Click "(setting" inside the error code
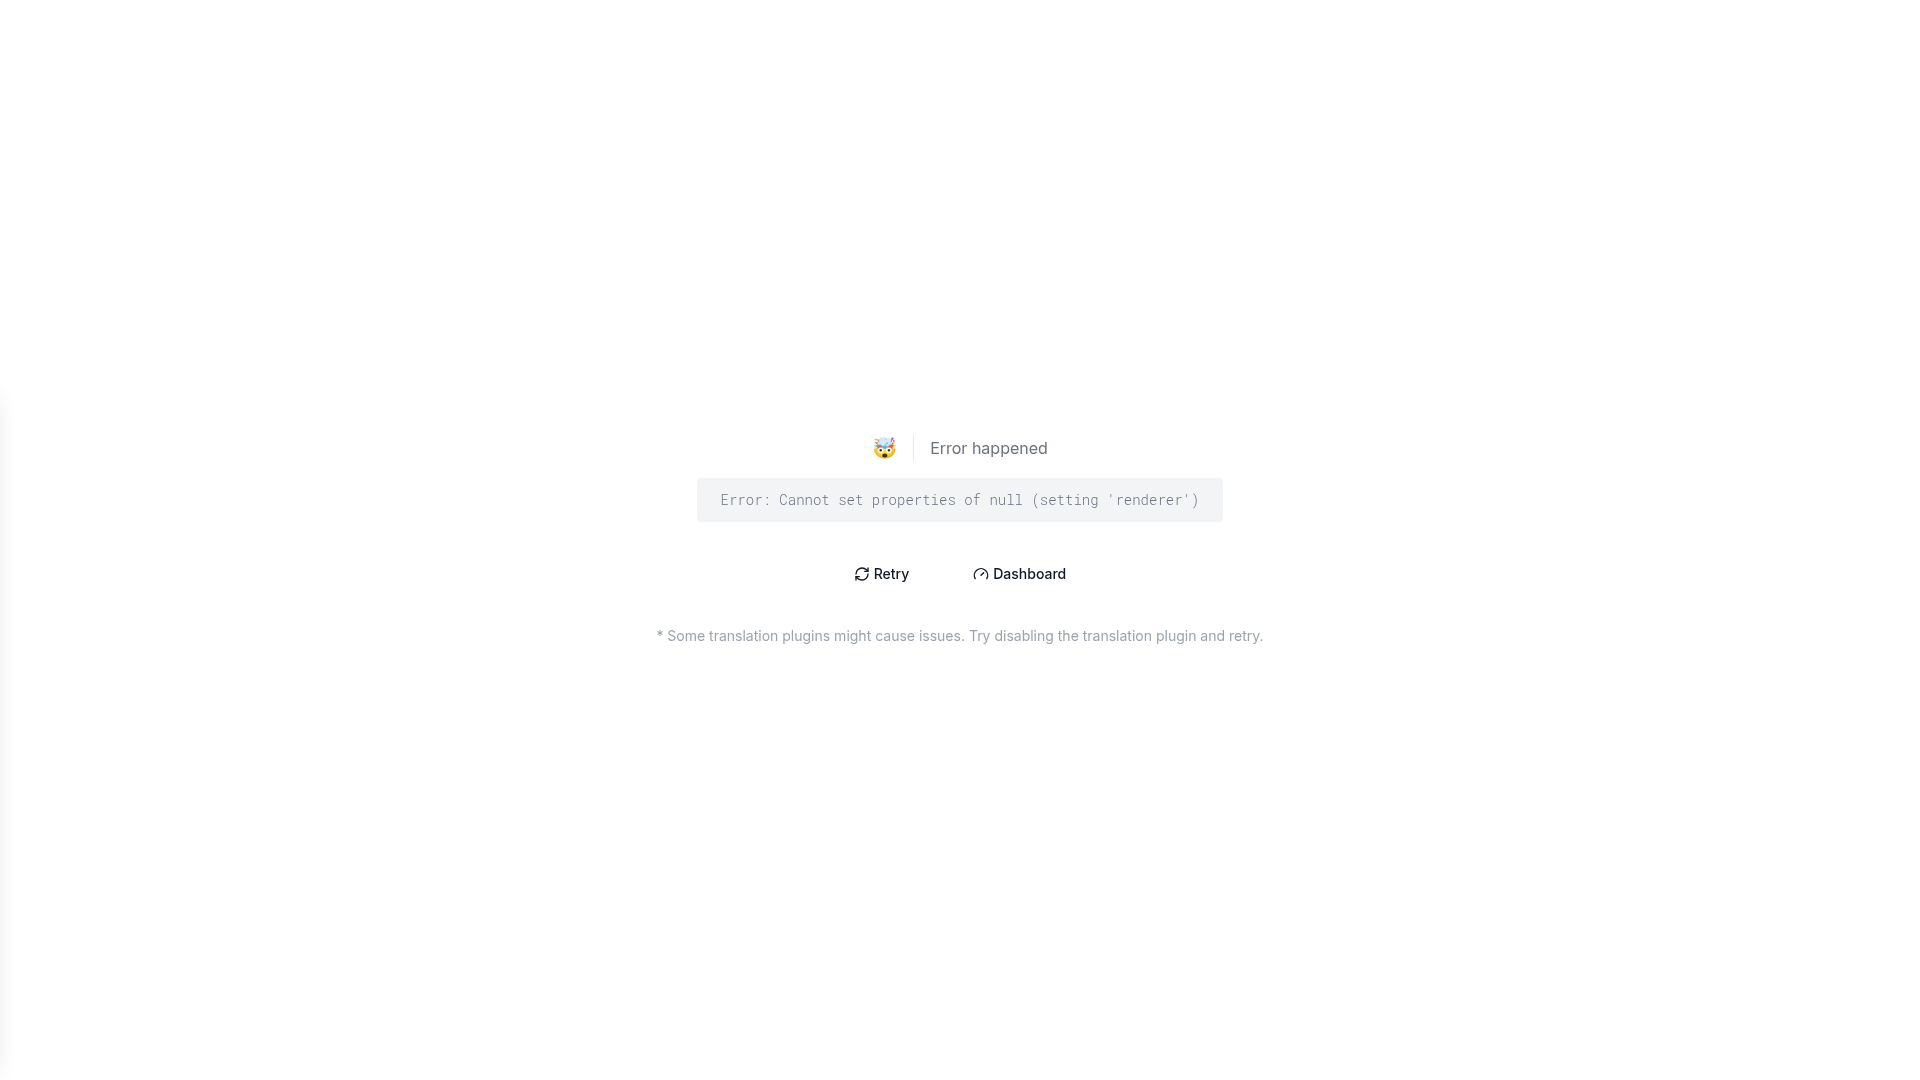This screenshot has width=1920, height=1080. click(x=1065, y=500)
